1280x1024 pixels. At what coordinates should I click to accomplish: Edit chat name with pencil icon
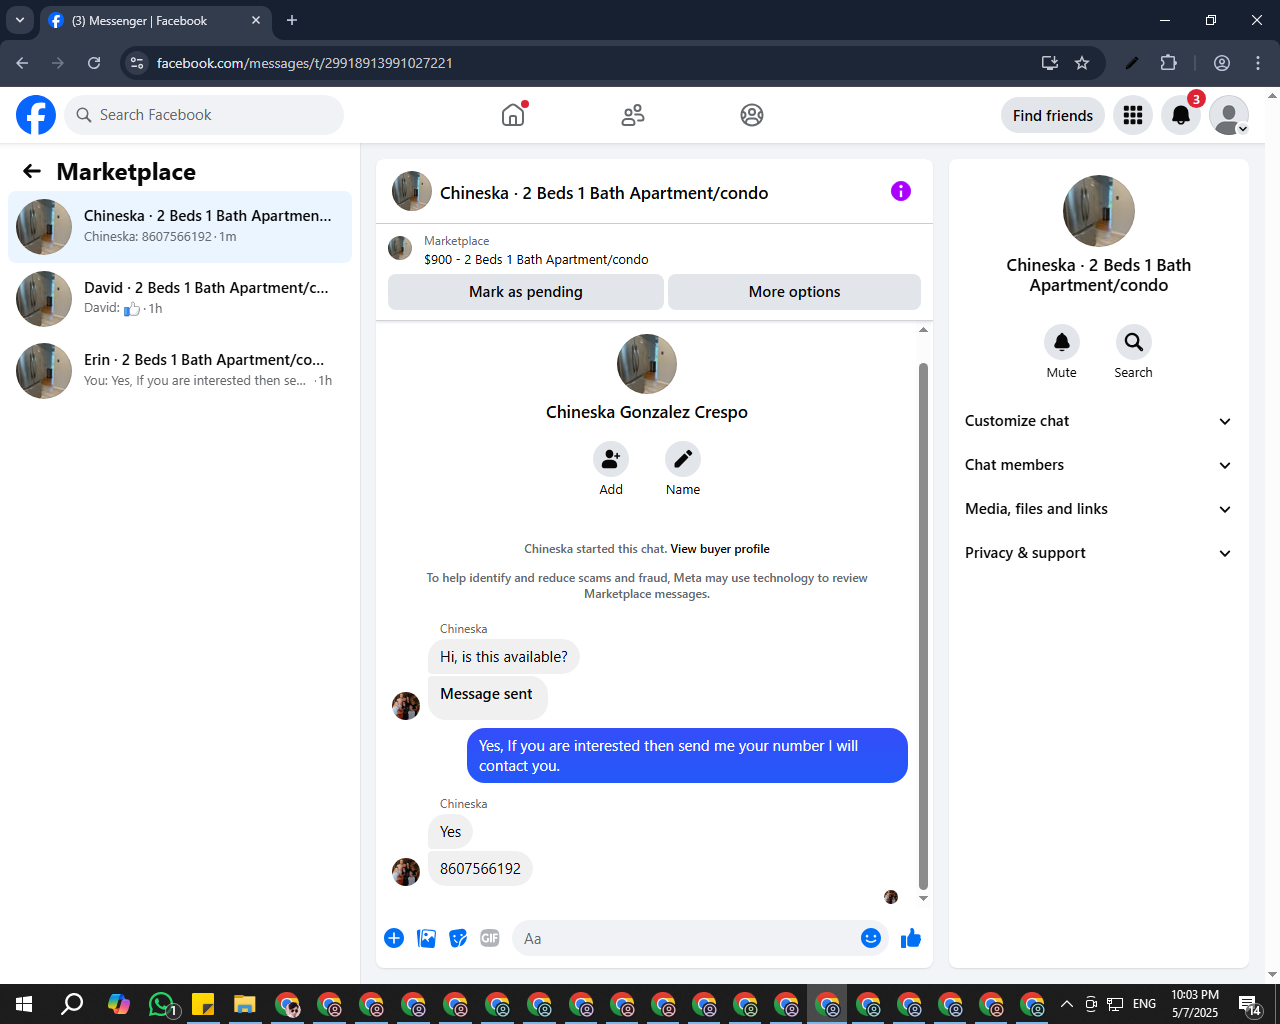[x=683, y=459]
